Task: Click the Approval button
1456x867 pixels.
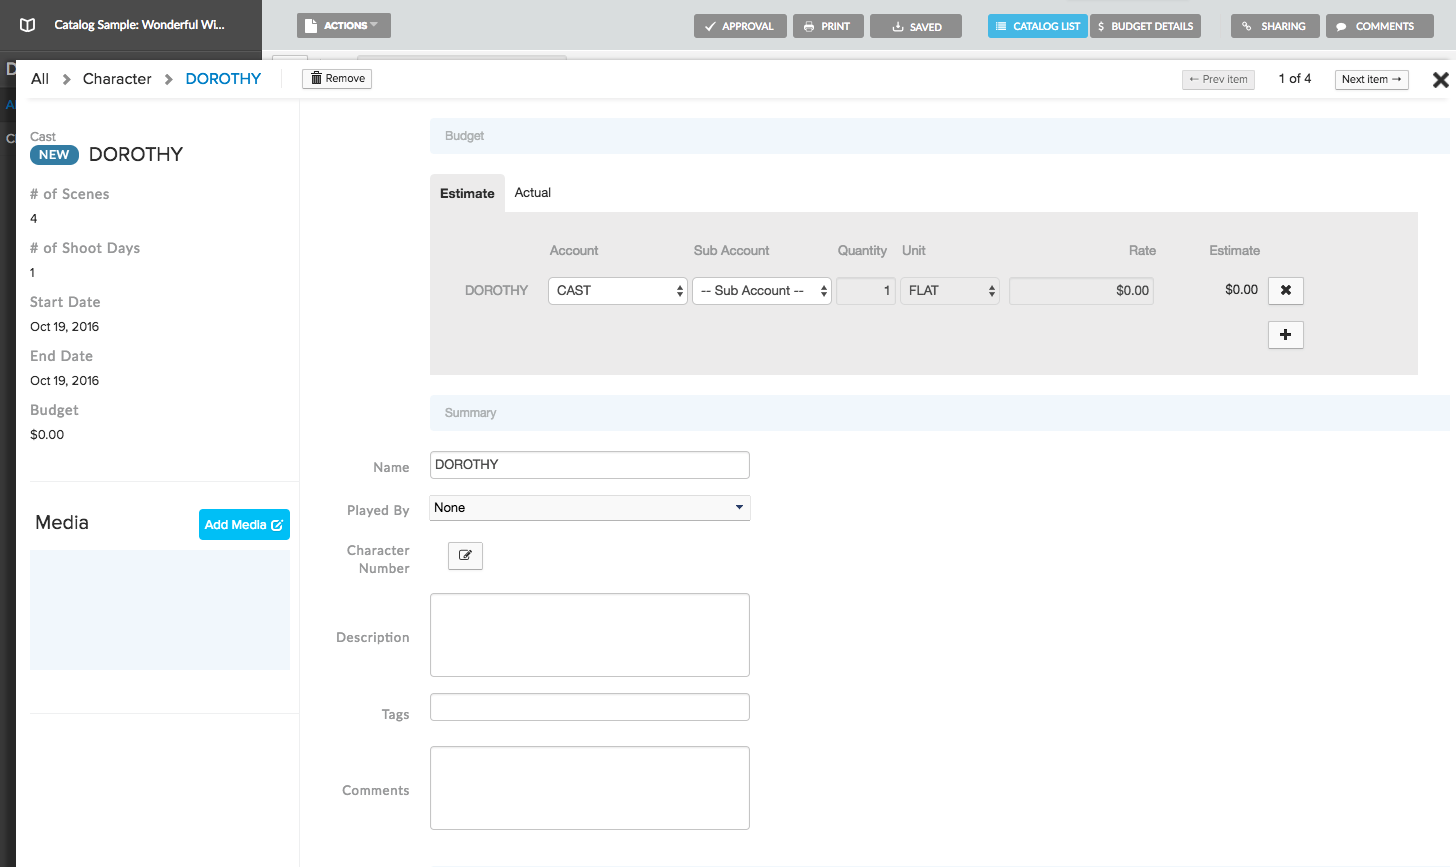Action: pos(740,26)
